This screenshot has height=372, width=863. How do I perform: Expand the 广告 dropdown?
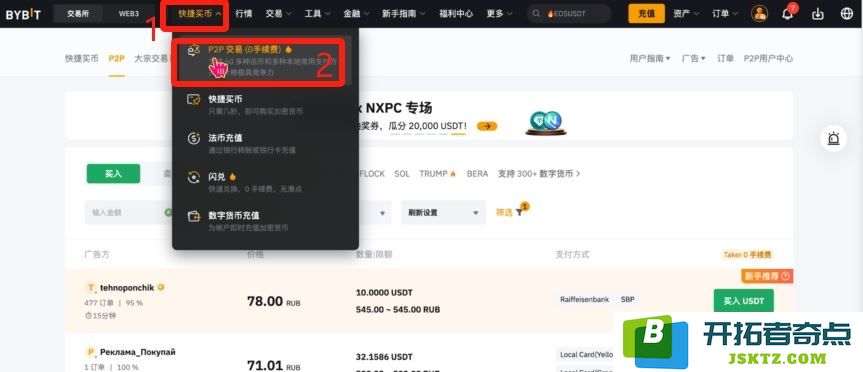click(x=693, y=58)
